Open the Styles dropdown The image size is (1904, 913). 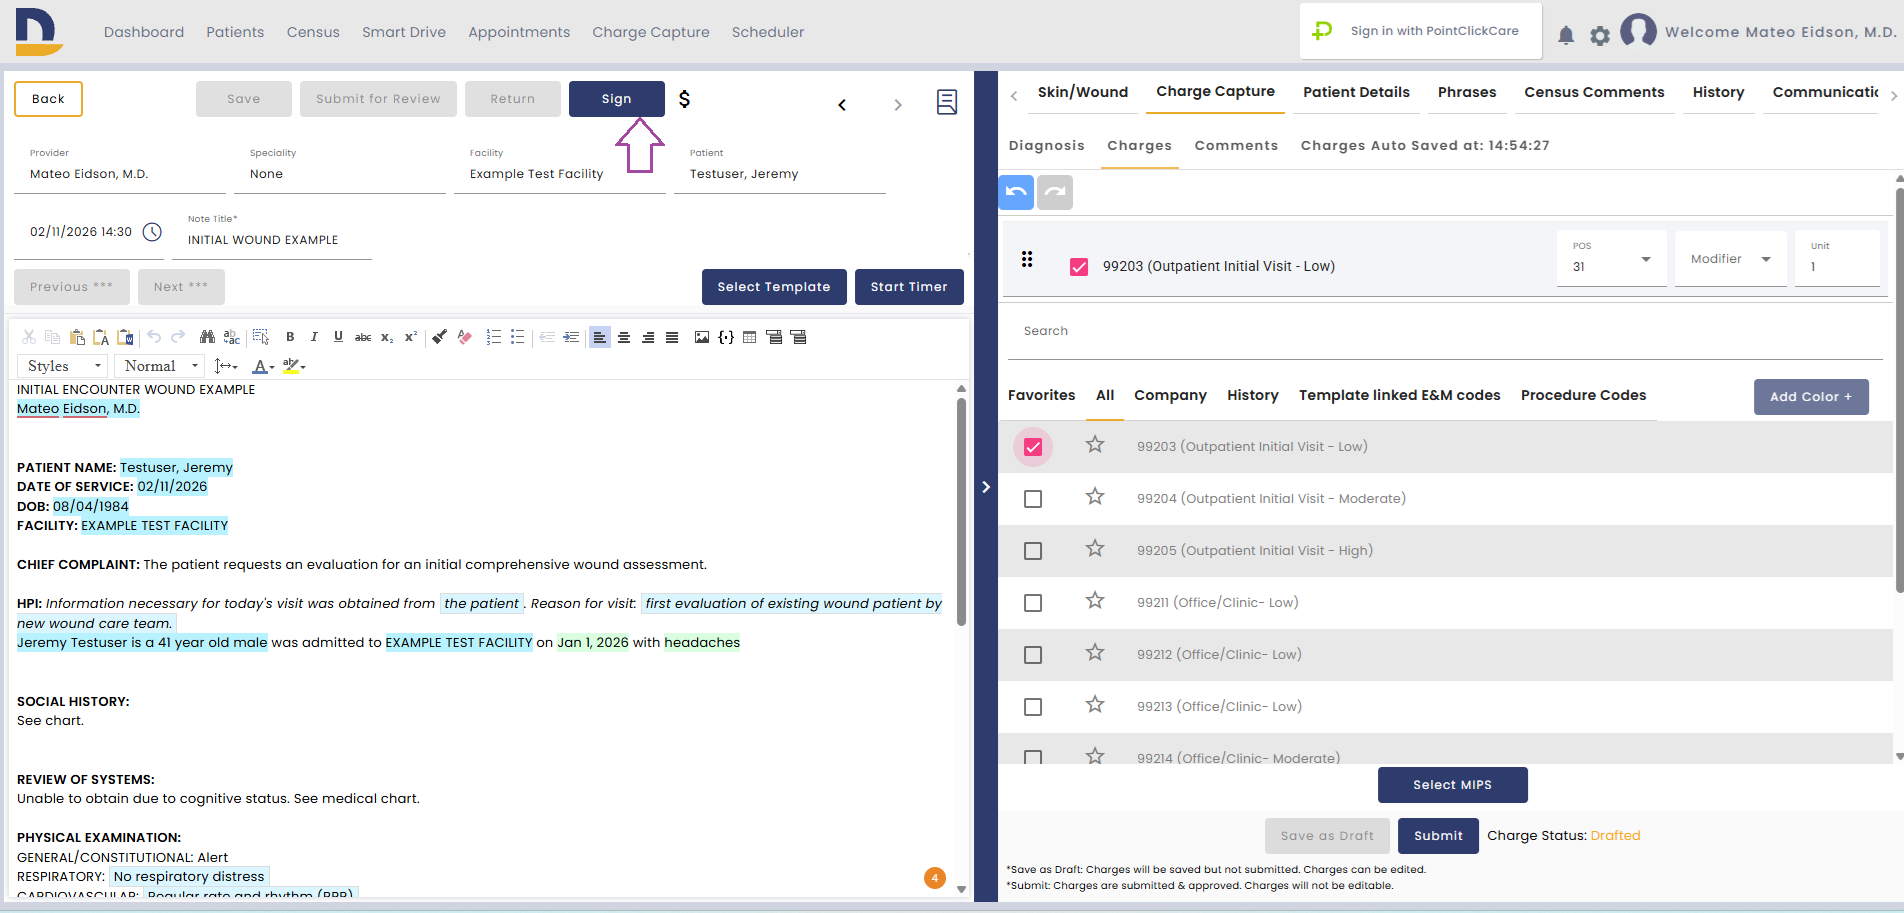pyautogui.click(x=63, y=366)
